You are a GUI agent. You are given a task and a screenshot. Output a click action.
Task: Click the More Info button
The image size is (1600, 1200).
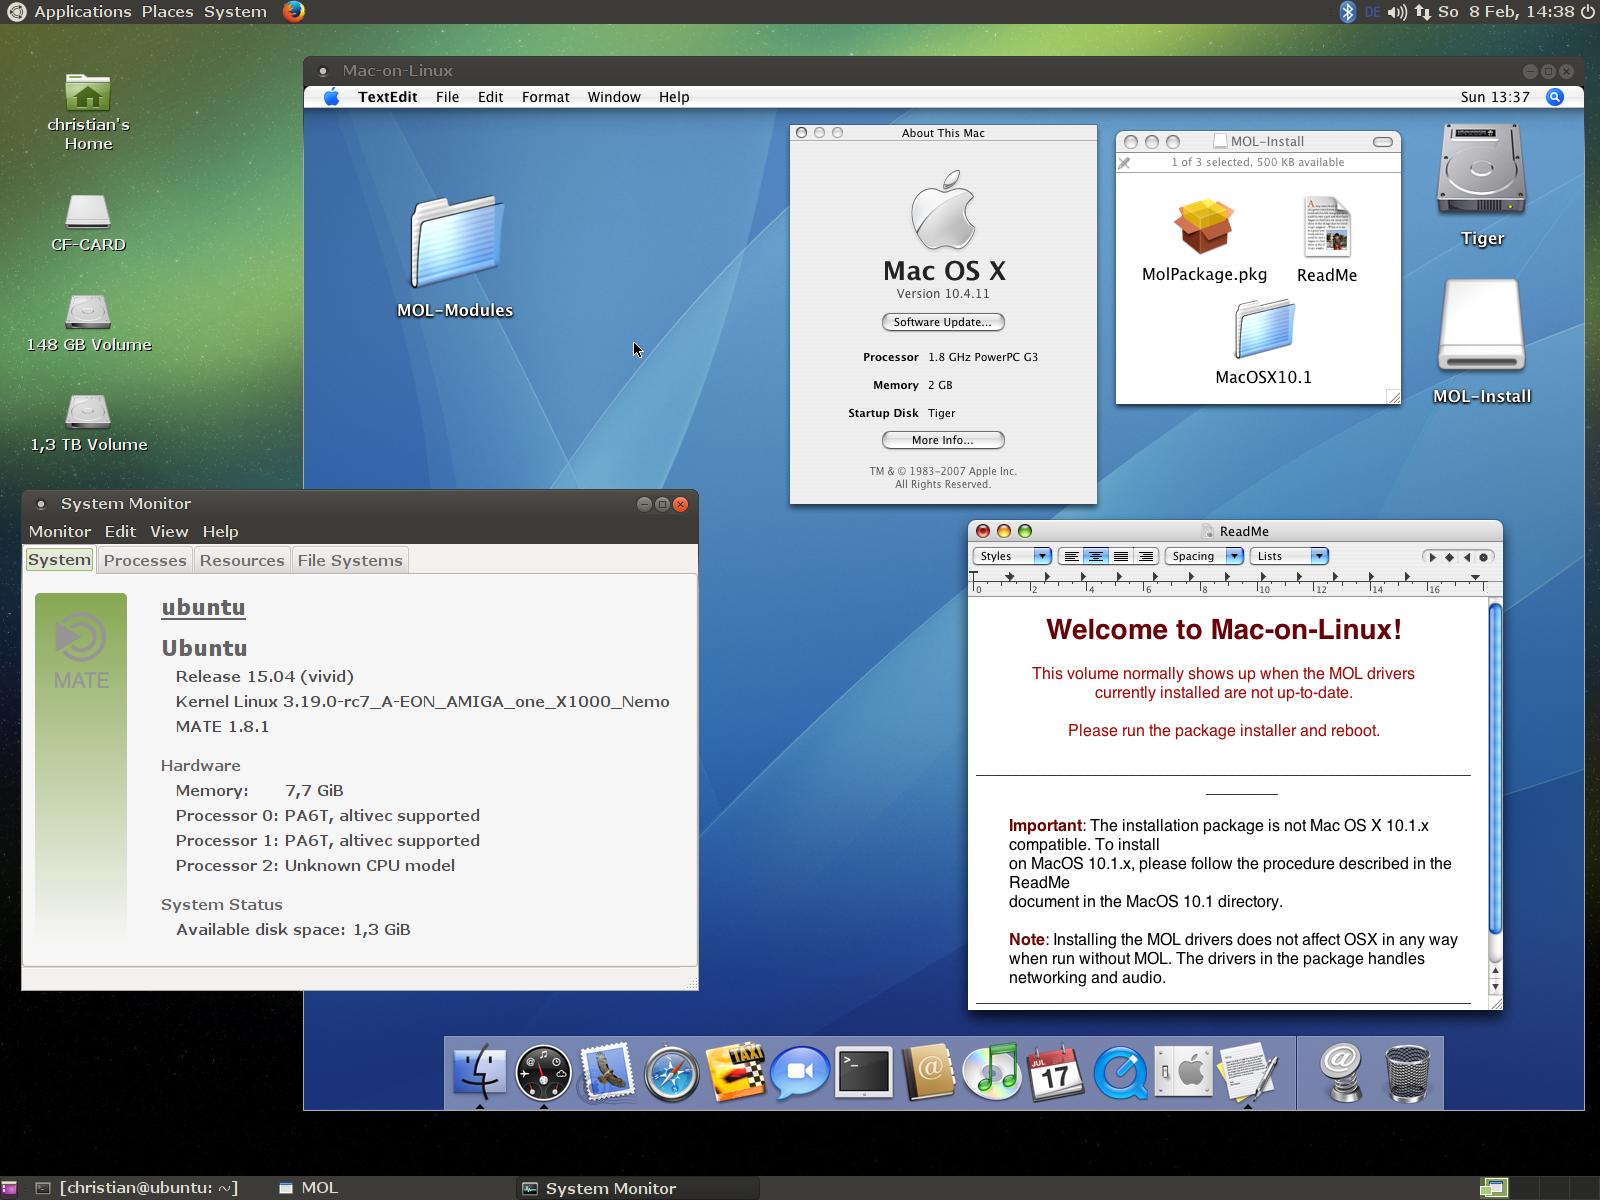tap(943, 440)
